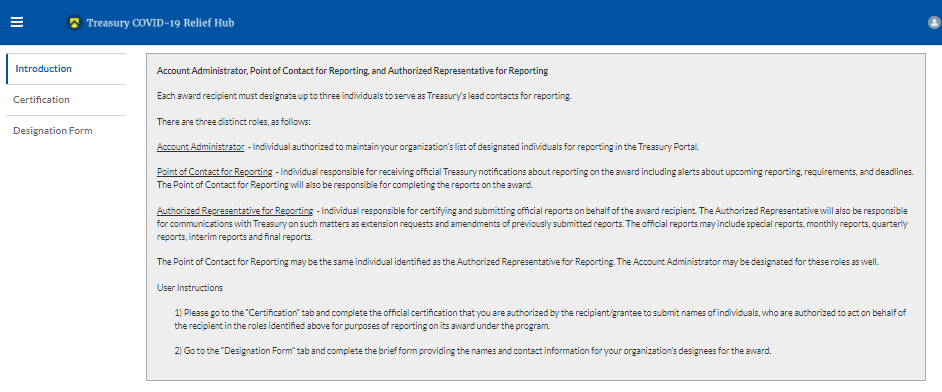942x392 pixels.
Task: Click instruction 1 about Certification tab
Action: click(x=540, y=320)
